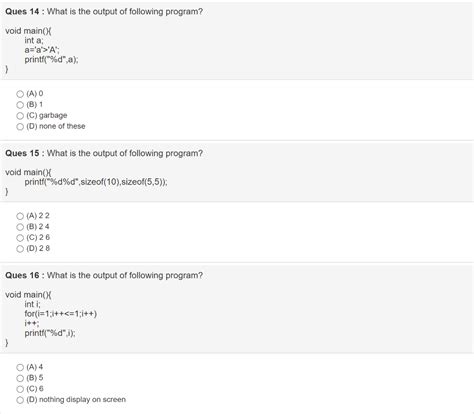The width and height of the screenshot is (474, 414).
Task: Click the 'garbage' option label text
Action: (53, 115)
